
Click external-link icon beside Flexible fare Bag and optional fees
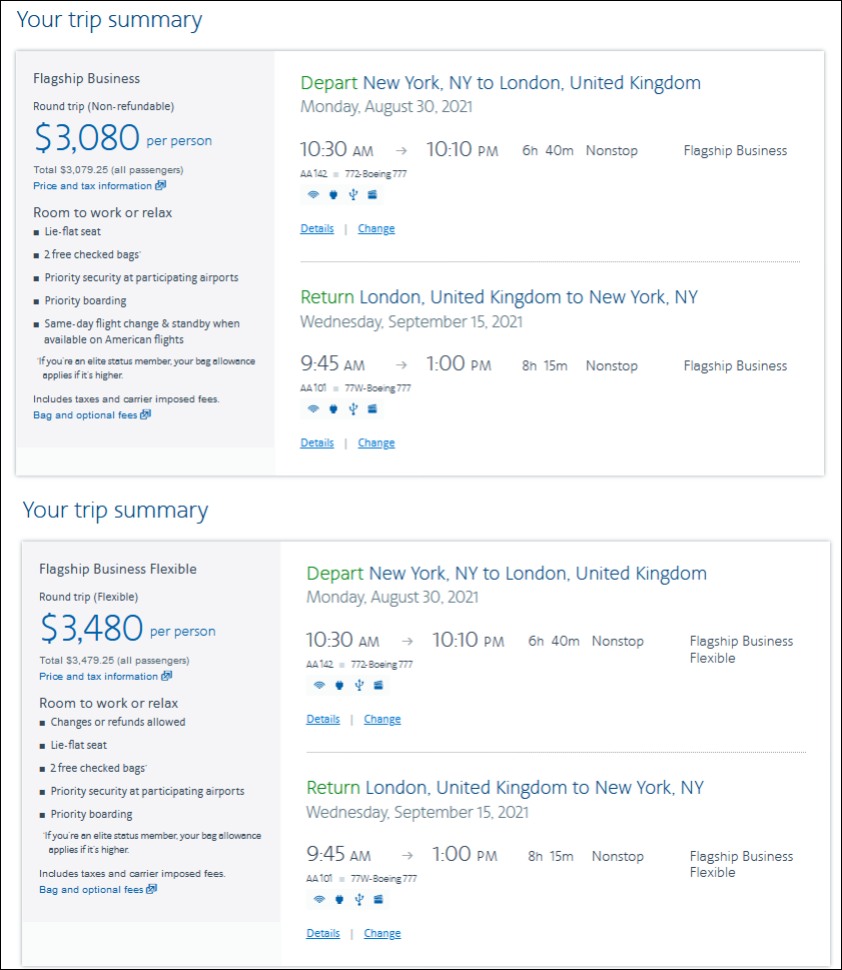pos(152,890)
